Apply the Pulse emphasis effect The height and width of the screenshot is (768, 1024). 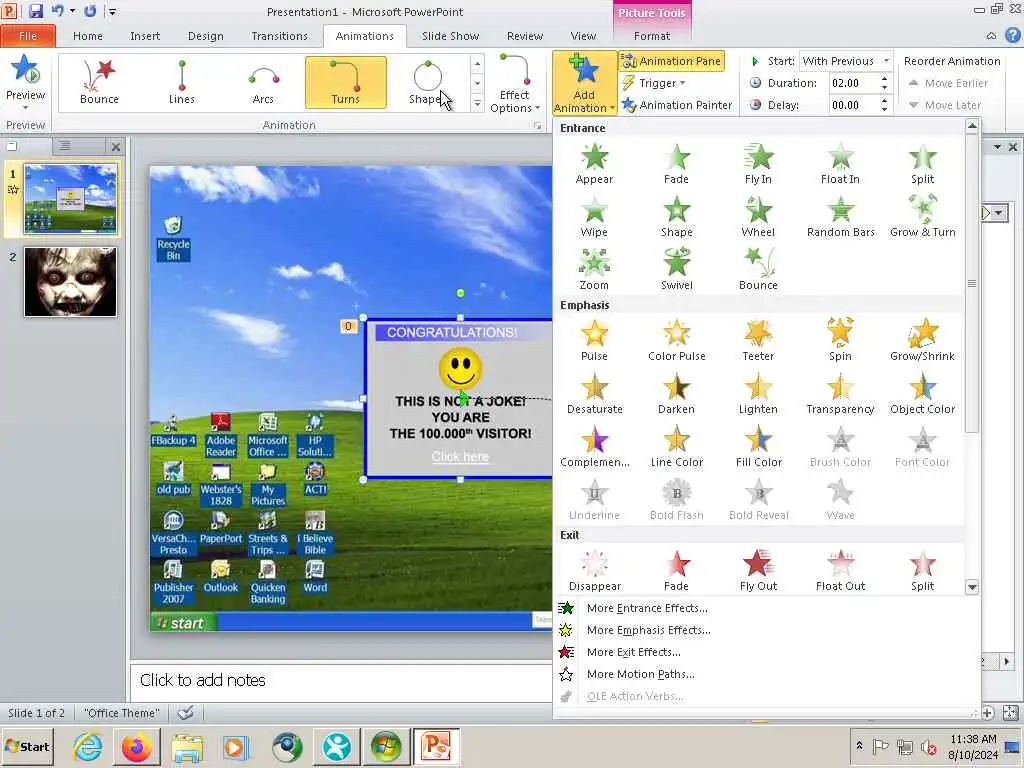click(x=594, y=341)
